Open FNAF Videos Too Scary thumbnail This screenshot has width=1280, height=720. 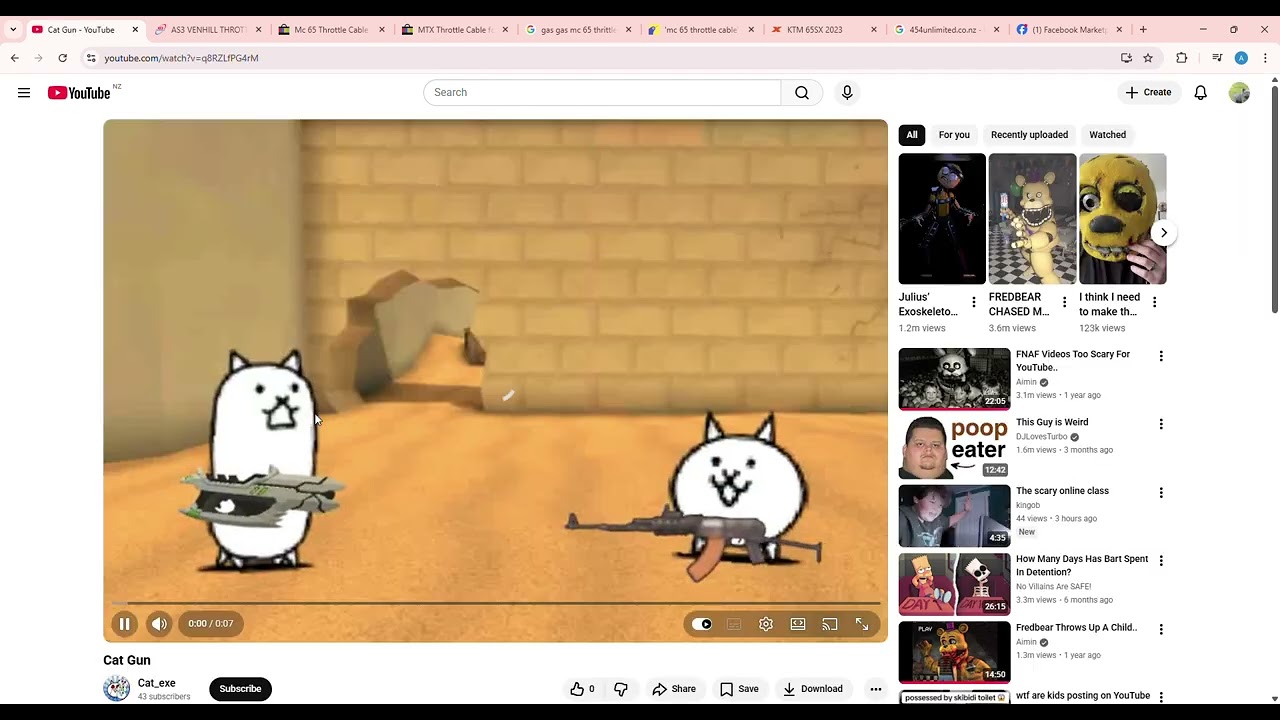pos(954,379)
